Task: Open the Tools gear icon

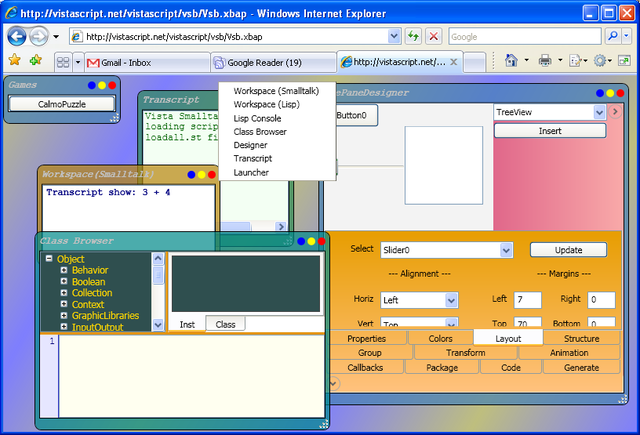Action: (x=600, y=61)
